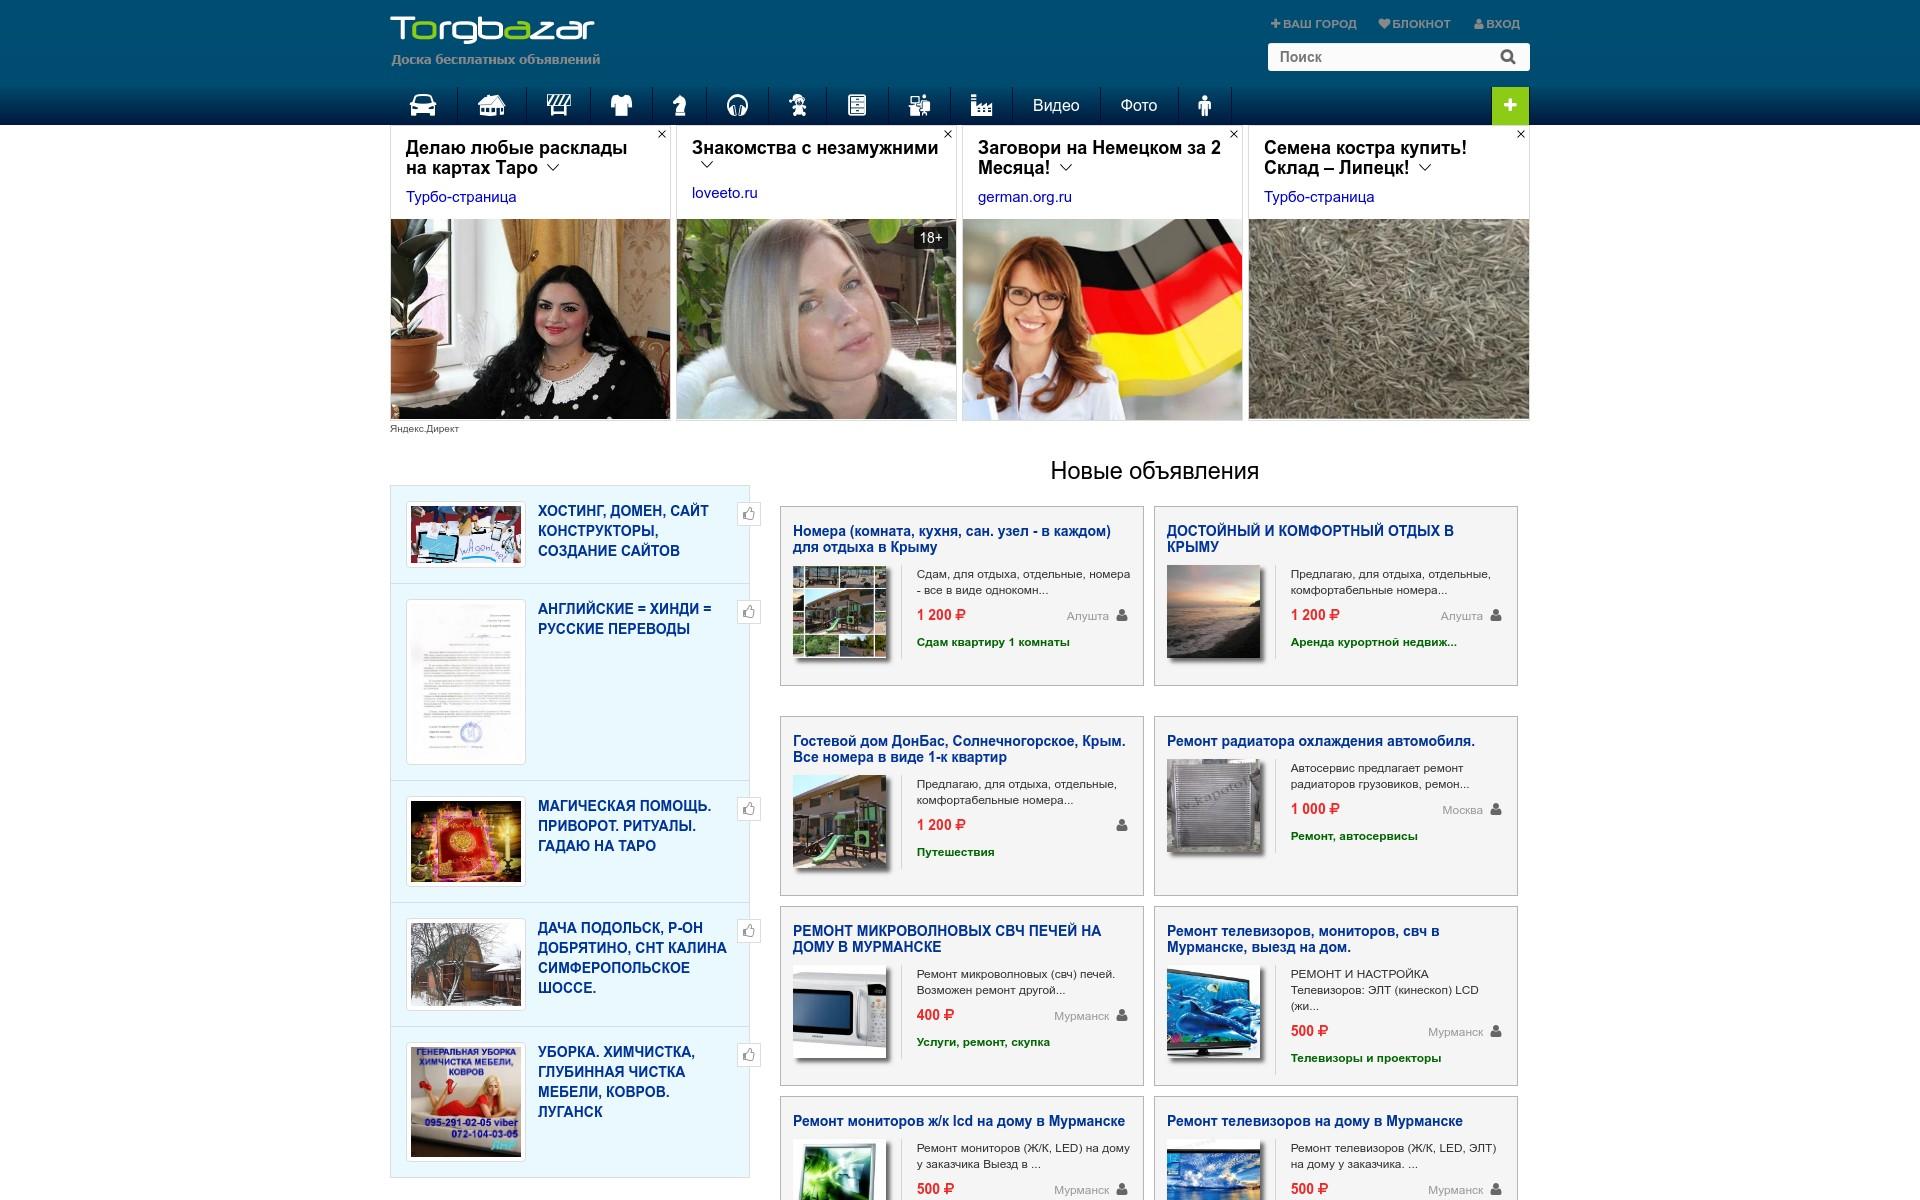Like the English Hindi translations listing

coord(748,612)
